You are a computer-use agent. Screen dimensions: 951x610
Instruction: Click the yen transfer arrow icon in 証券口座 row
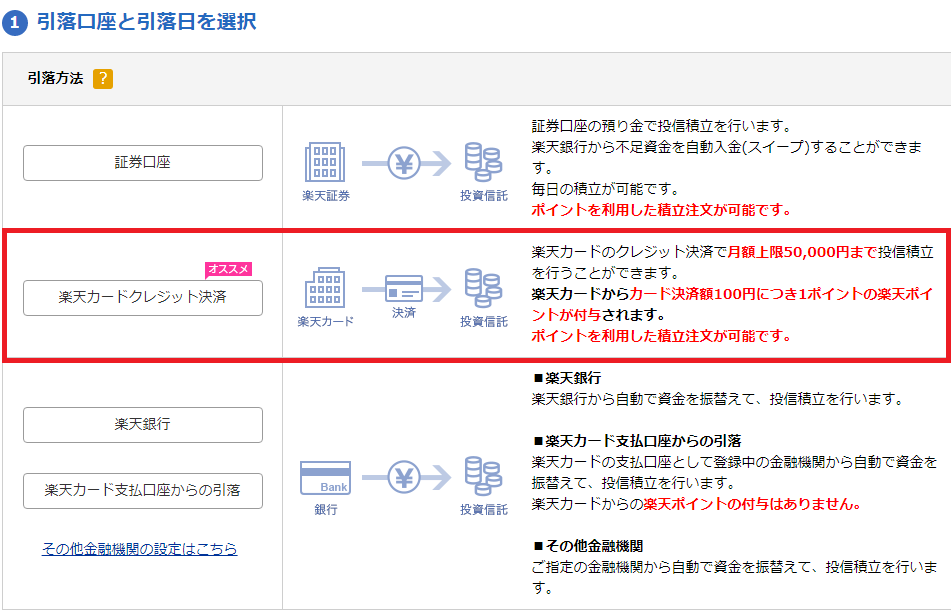point(406,163)
